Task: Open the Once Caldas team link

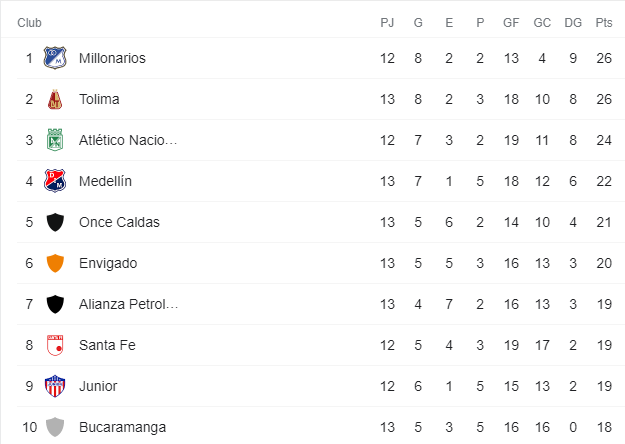Action: (x=119, y=222)
